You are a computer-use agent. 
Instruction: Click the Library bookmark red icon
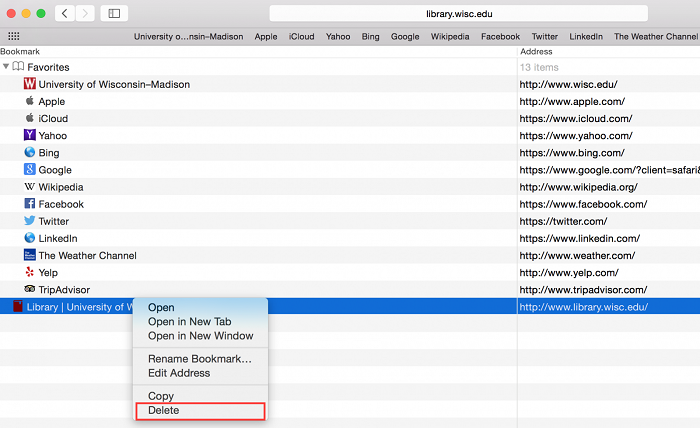pyautogui.click(x=18, y=306)
